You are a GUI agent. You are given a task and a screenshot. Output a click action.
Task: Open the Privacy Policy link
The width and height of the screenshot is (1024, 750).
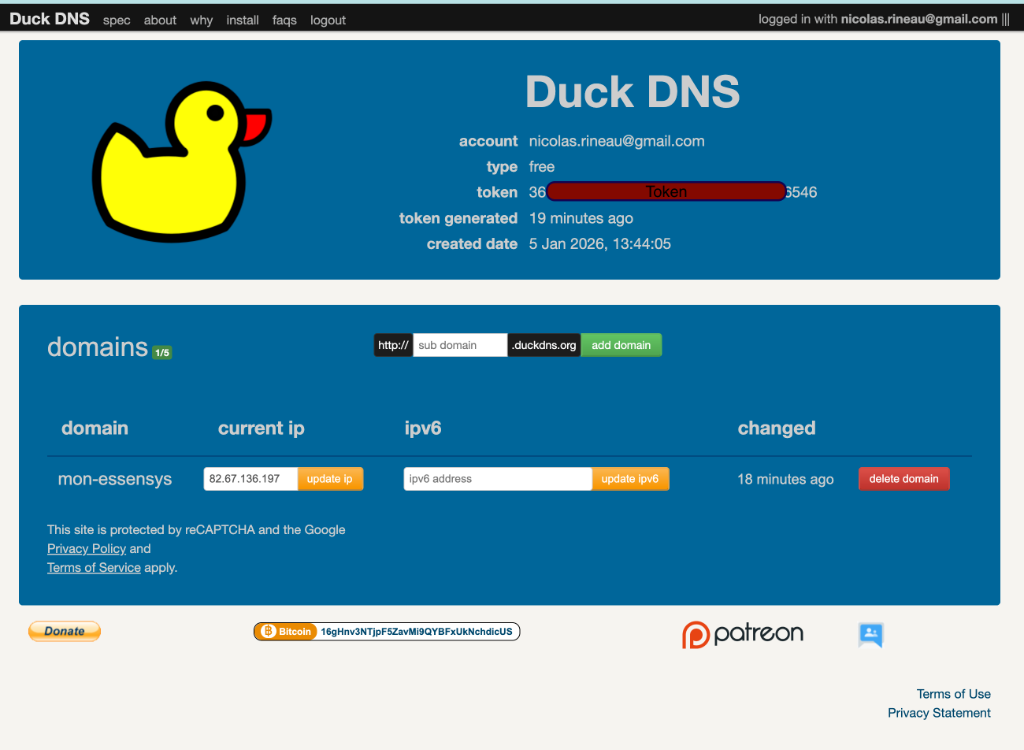point(86,548)
